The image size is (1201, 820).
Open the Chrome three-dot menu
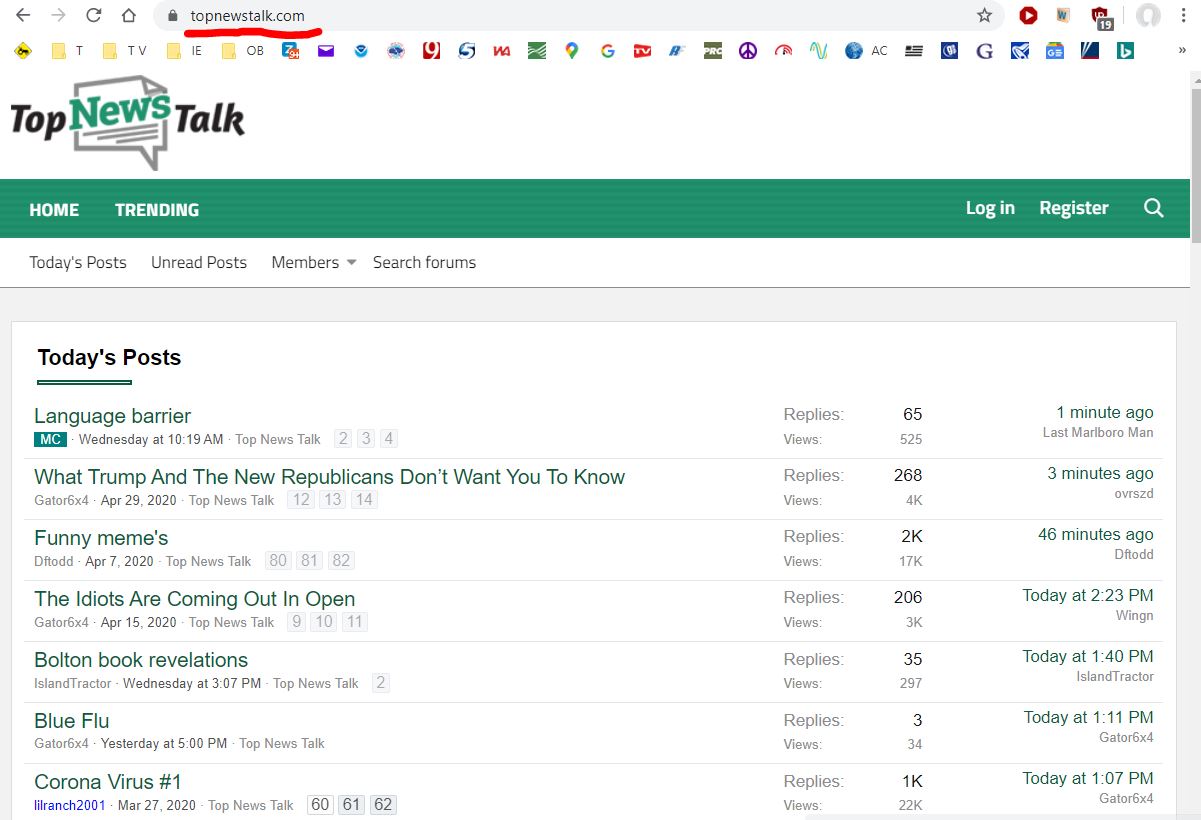[x=1183, y=16]
